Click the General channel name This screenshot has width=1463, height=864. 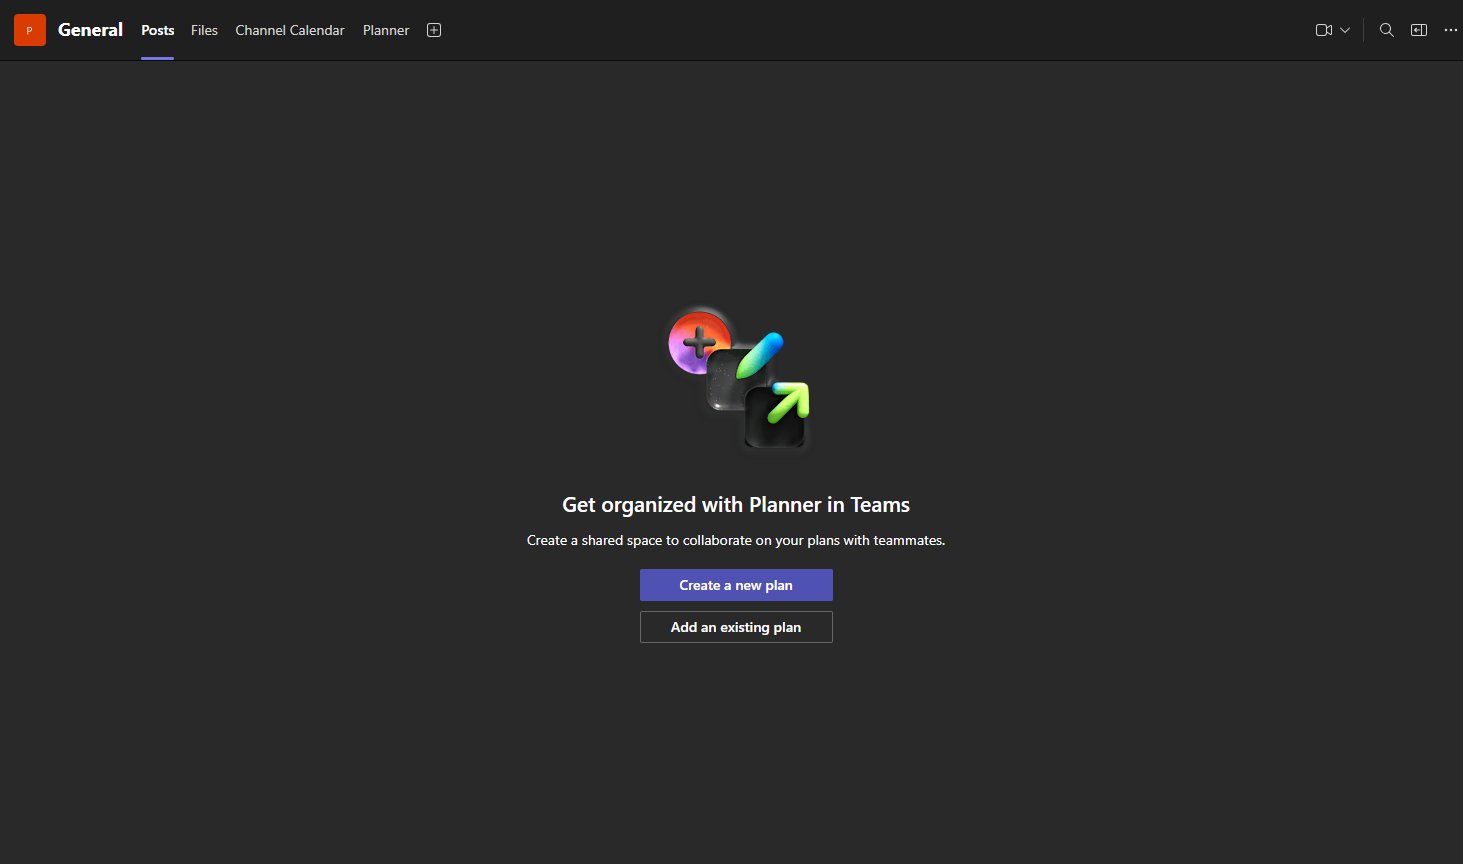90,30
